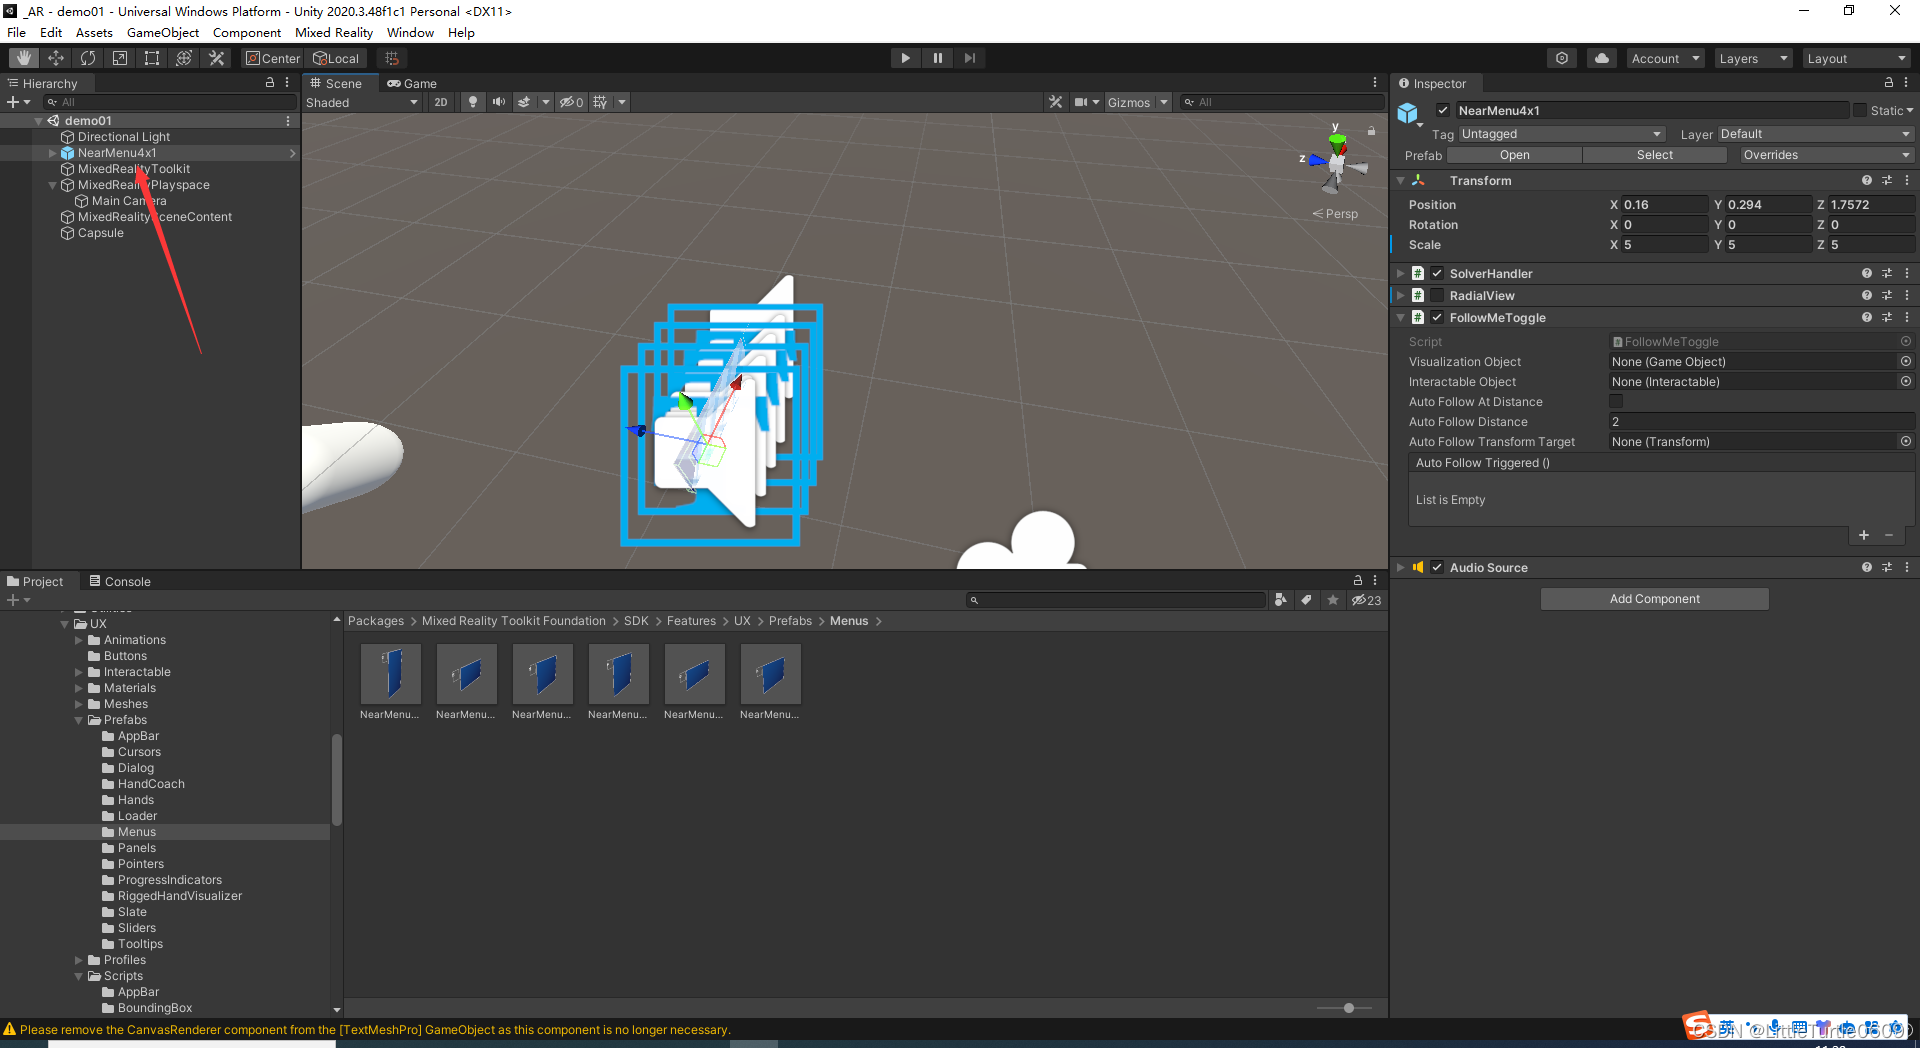The image size is (1920, 1048).
Task: Open Collaborate services icon
Action: [1562, 58]
